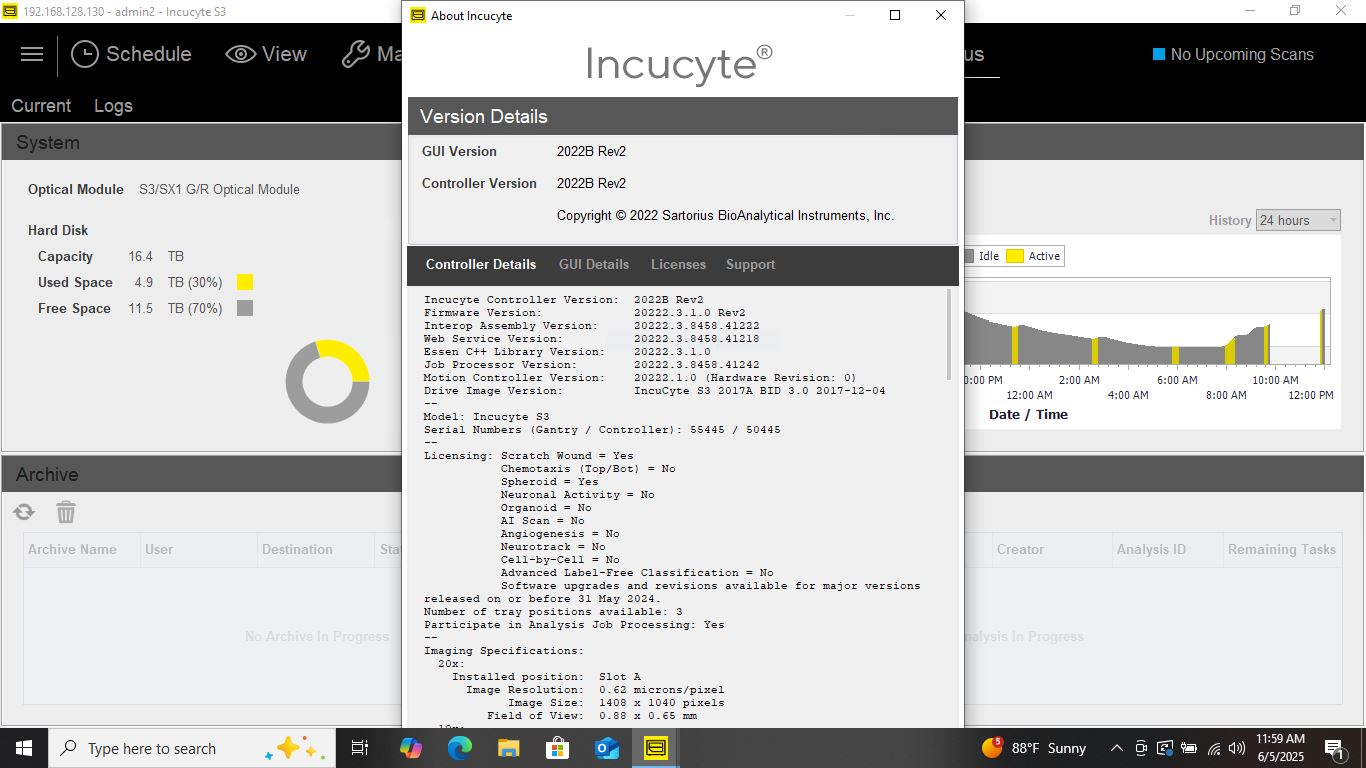Click the yellow Used Space swatch
Image resolution: width=1366 pixels, height=768 pixels.
coord(245,282)
